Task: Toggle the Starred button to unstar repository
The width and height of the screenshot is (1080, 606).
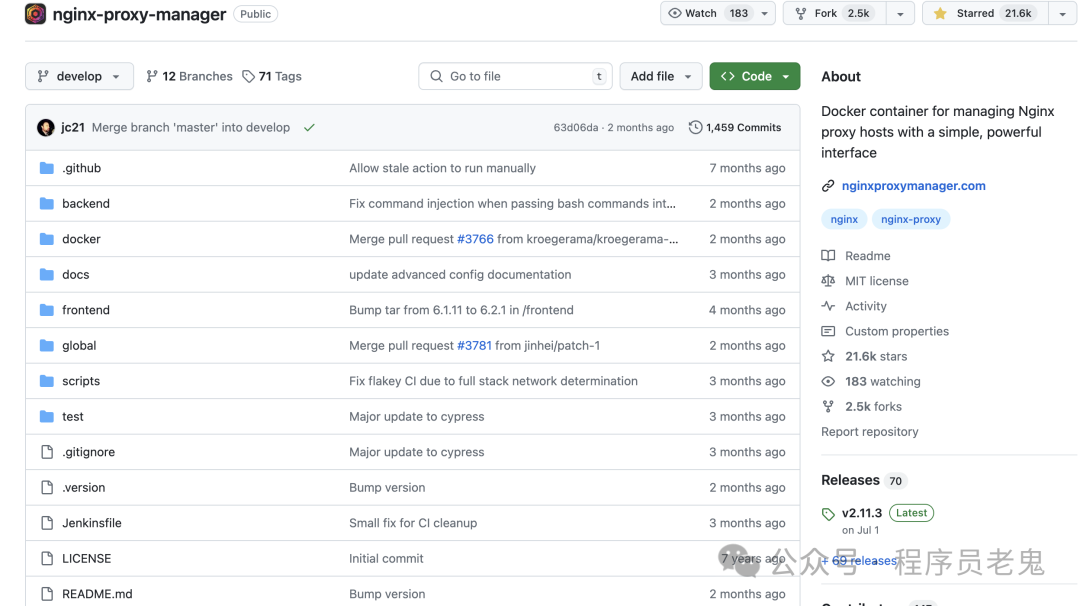Action: 986,13
